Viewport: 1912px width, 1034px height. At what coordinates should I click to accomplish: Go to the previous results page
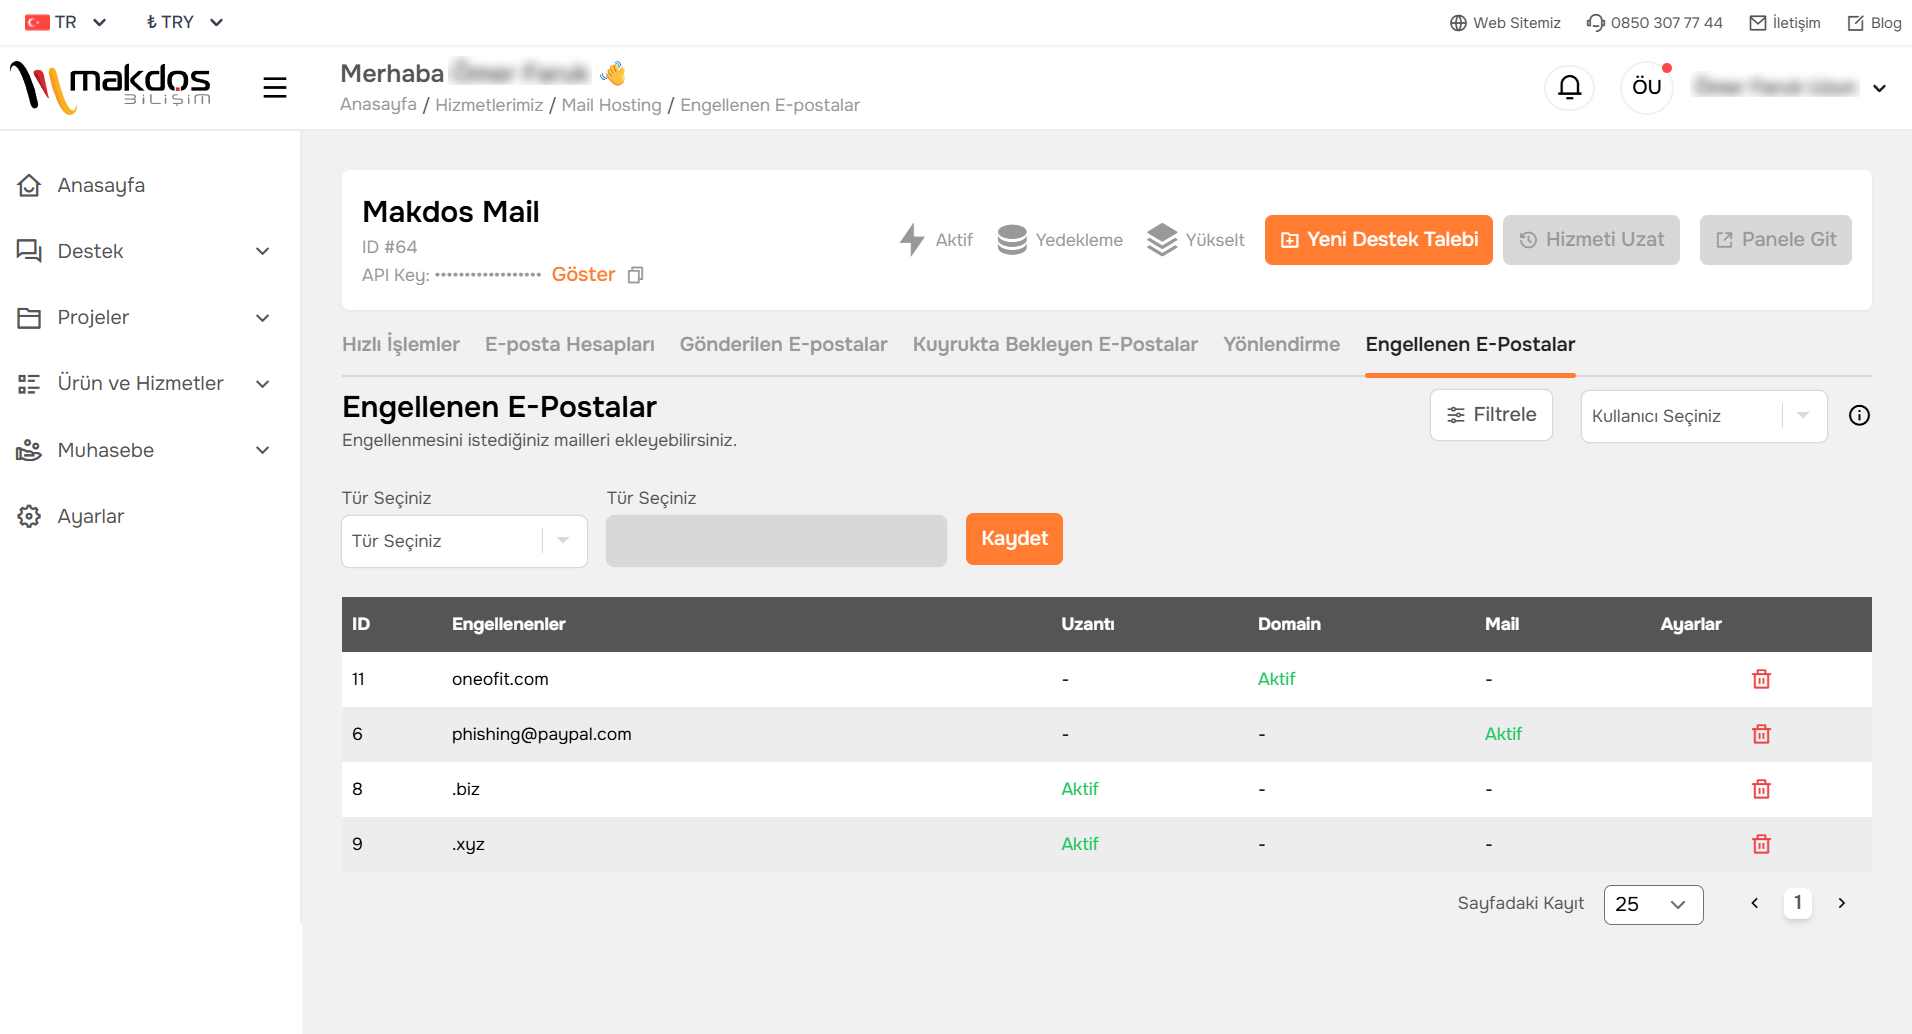point(1754,903)
